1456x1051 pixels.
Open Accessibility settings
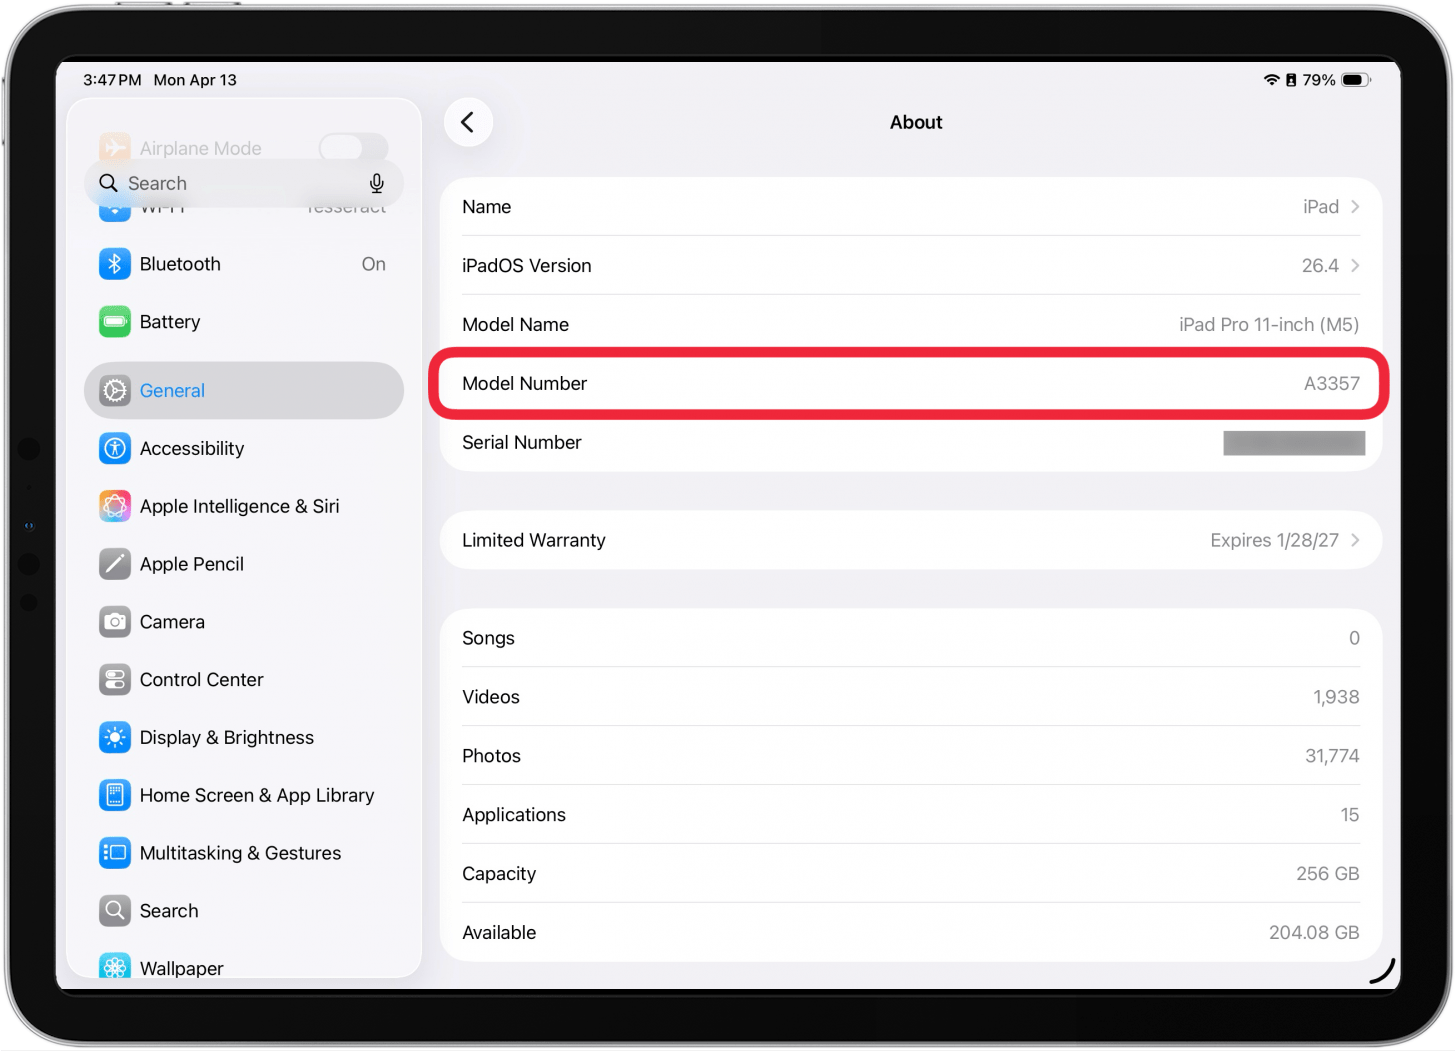click(x=244, y=448)
